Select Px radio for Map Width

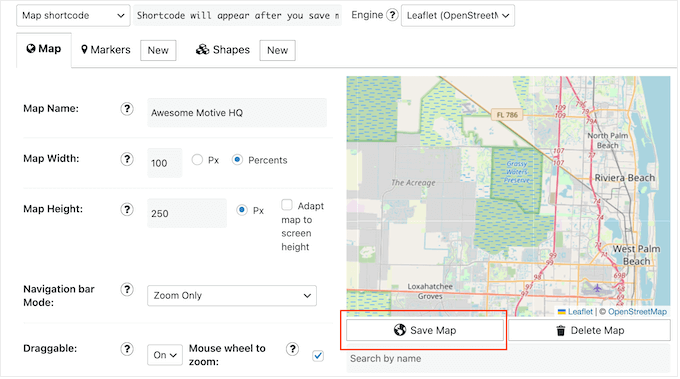[x=197, y=160]
